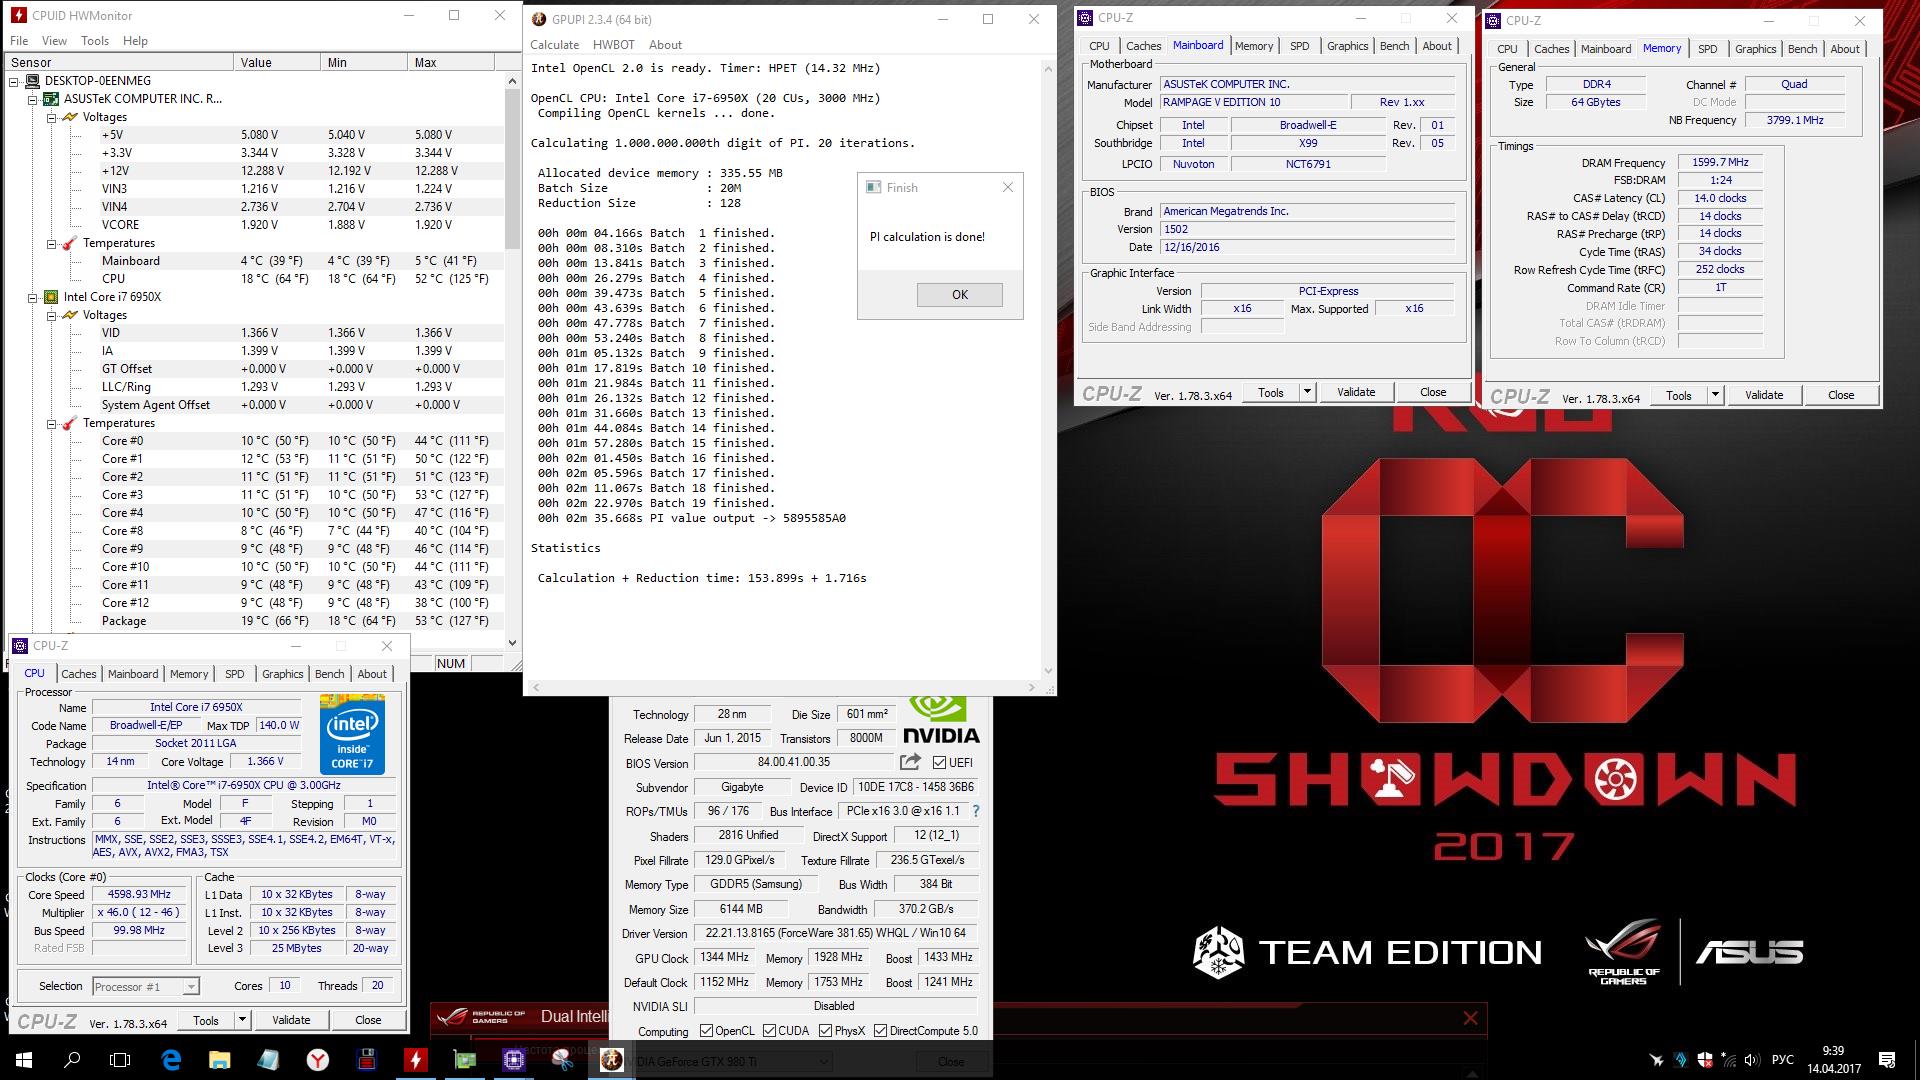
Task: Click the Max column header in HWMonitor
Action: 451,62
